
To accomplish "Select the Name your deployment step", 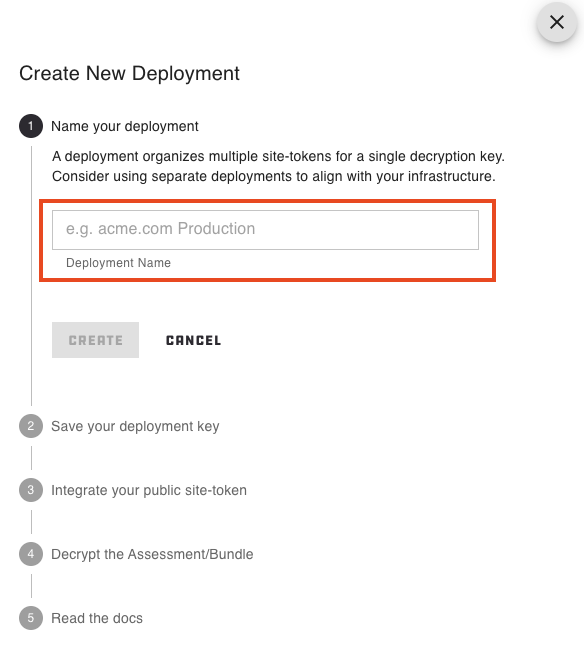I will point(125,126).
